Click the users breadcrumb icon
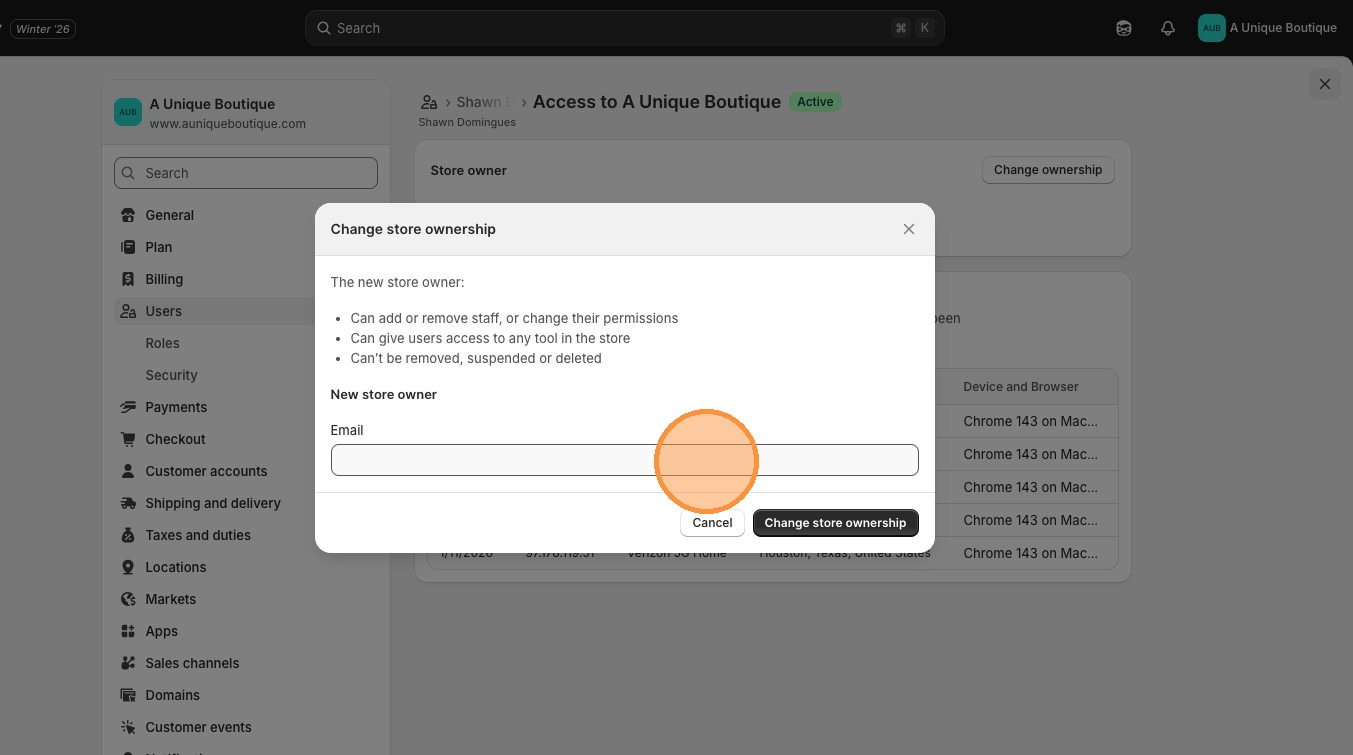The image size is (1353, 755). 429,102
